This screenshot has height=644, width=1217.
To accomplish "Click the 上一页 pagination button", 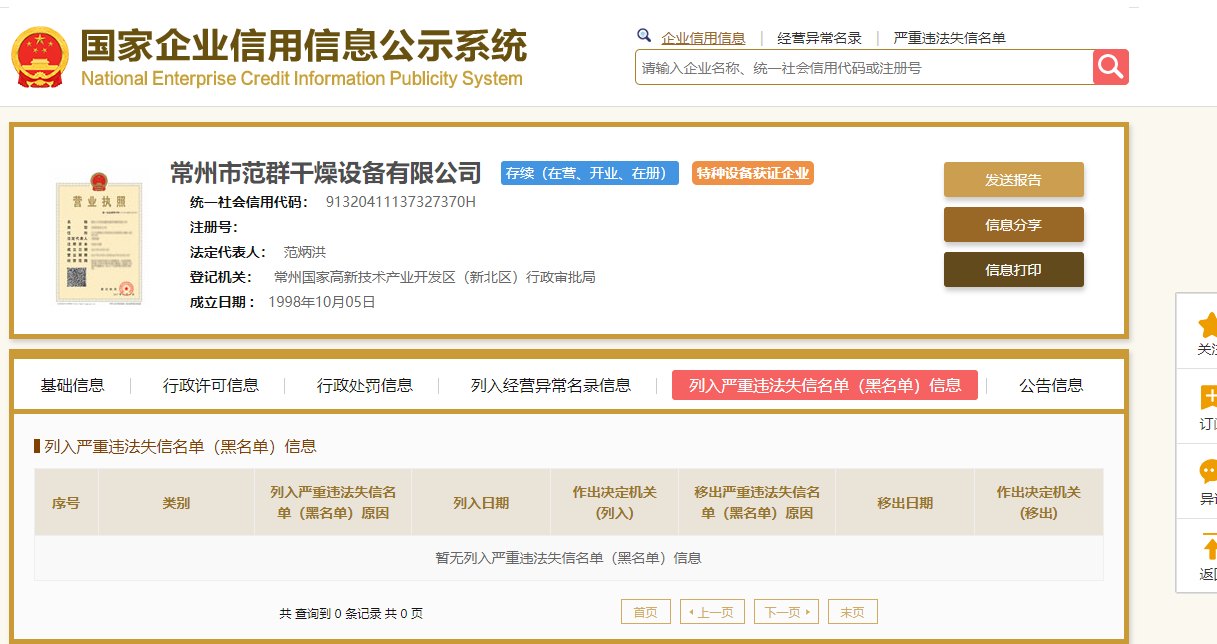I will (713, 612).
